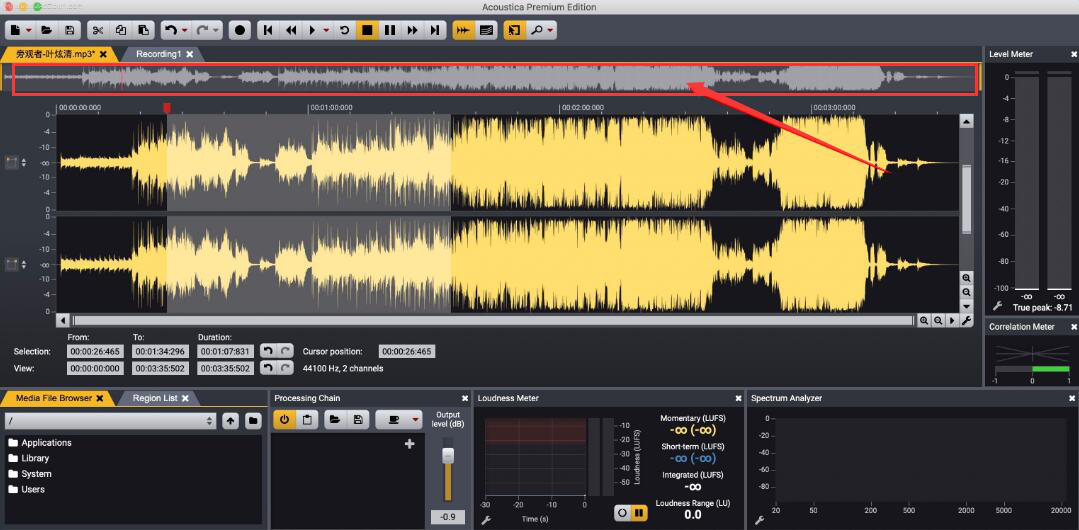Open the New file dropdown arrow
Screen dimensions: 1079x530
click(28, 30)
